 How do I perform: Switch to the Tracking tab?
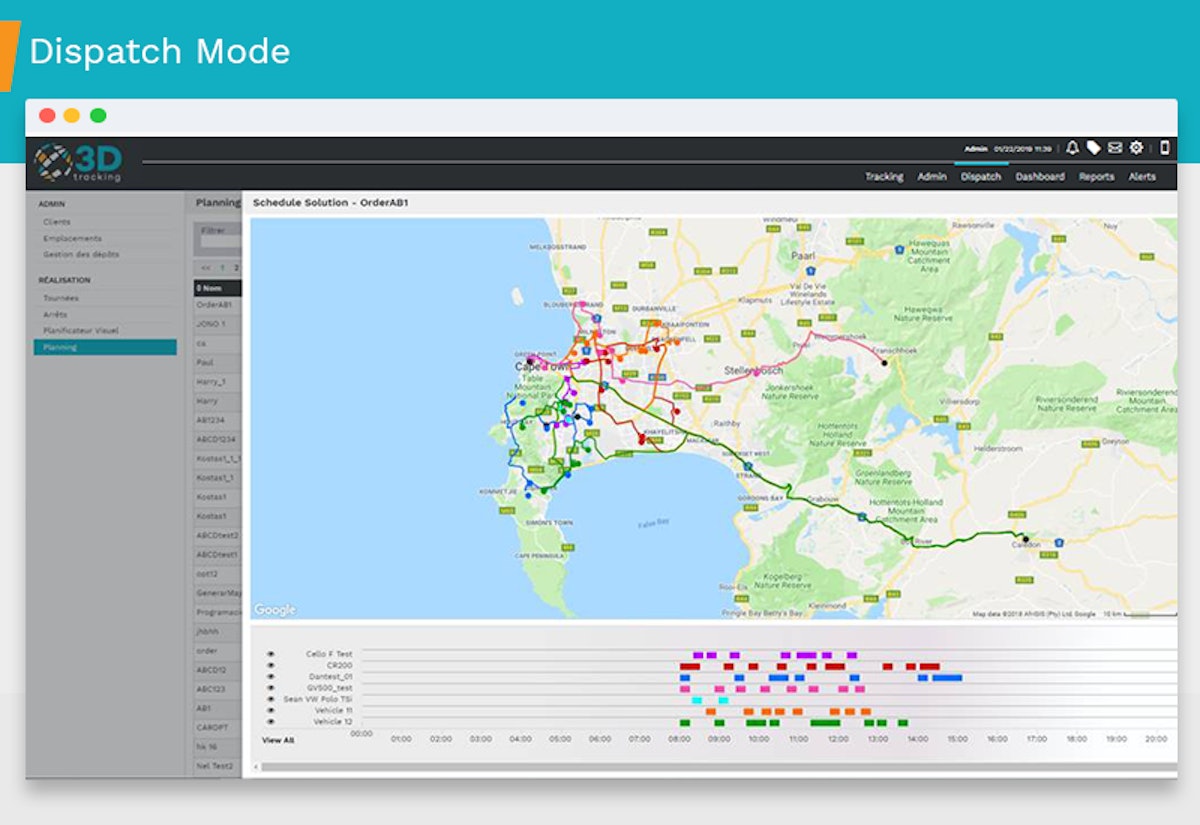(886, 176)
